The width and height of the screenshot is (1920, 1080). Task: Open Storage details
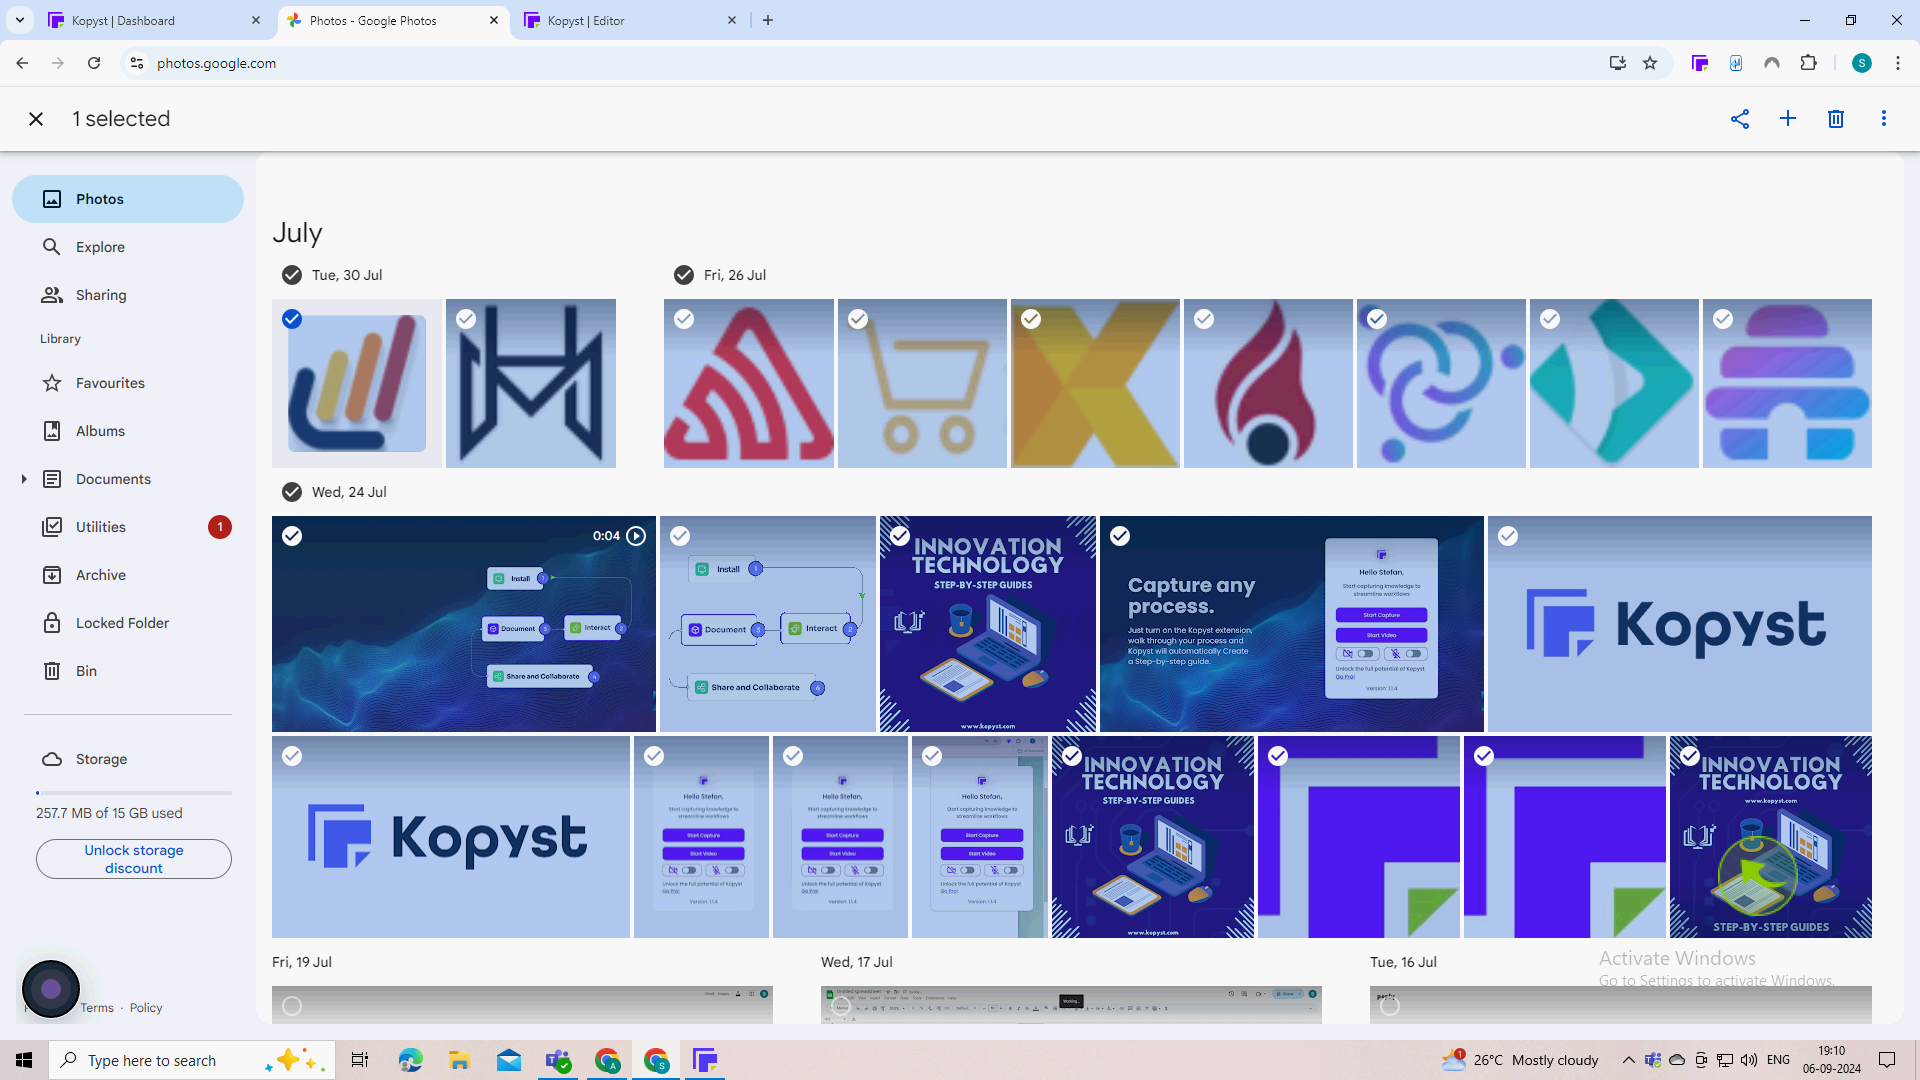coord(128,759)
